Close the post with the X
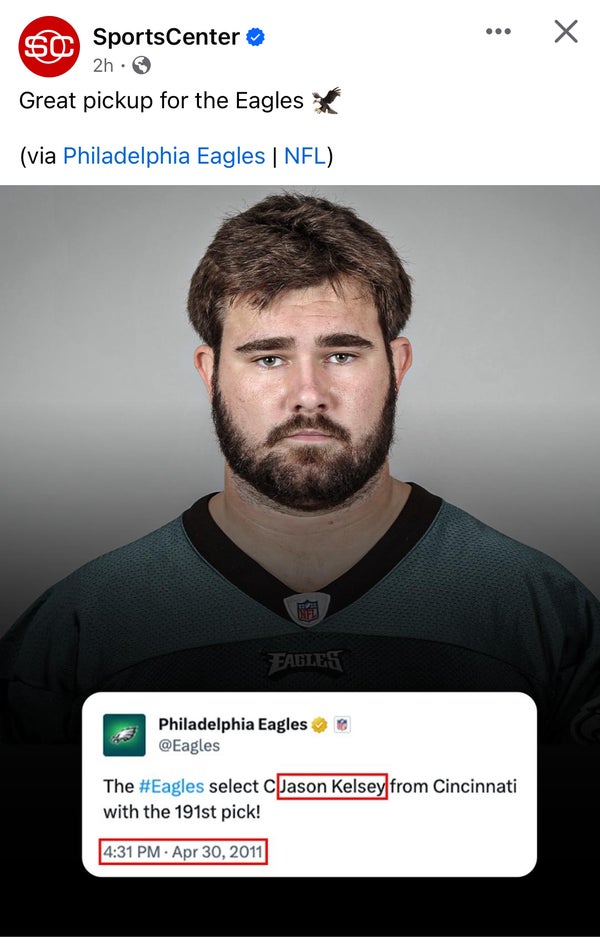Image resolution: width=600 pixels, height=944 pixels. [x=566, y=31]
